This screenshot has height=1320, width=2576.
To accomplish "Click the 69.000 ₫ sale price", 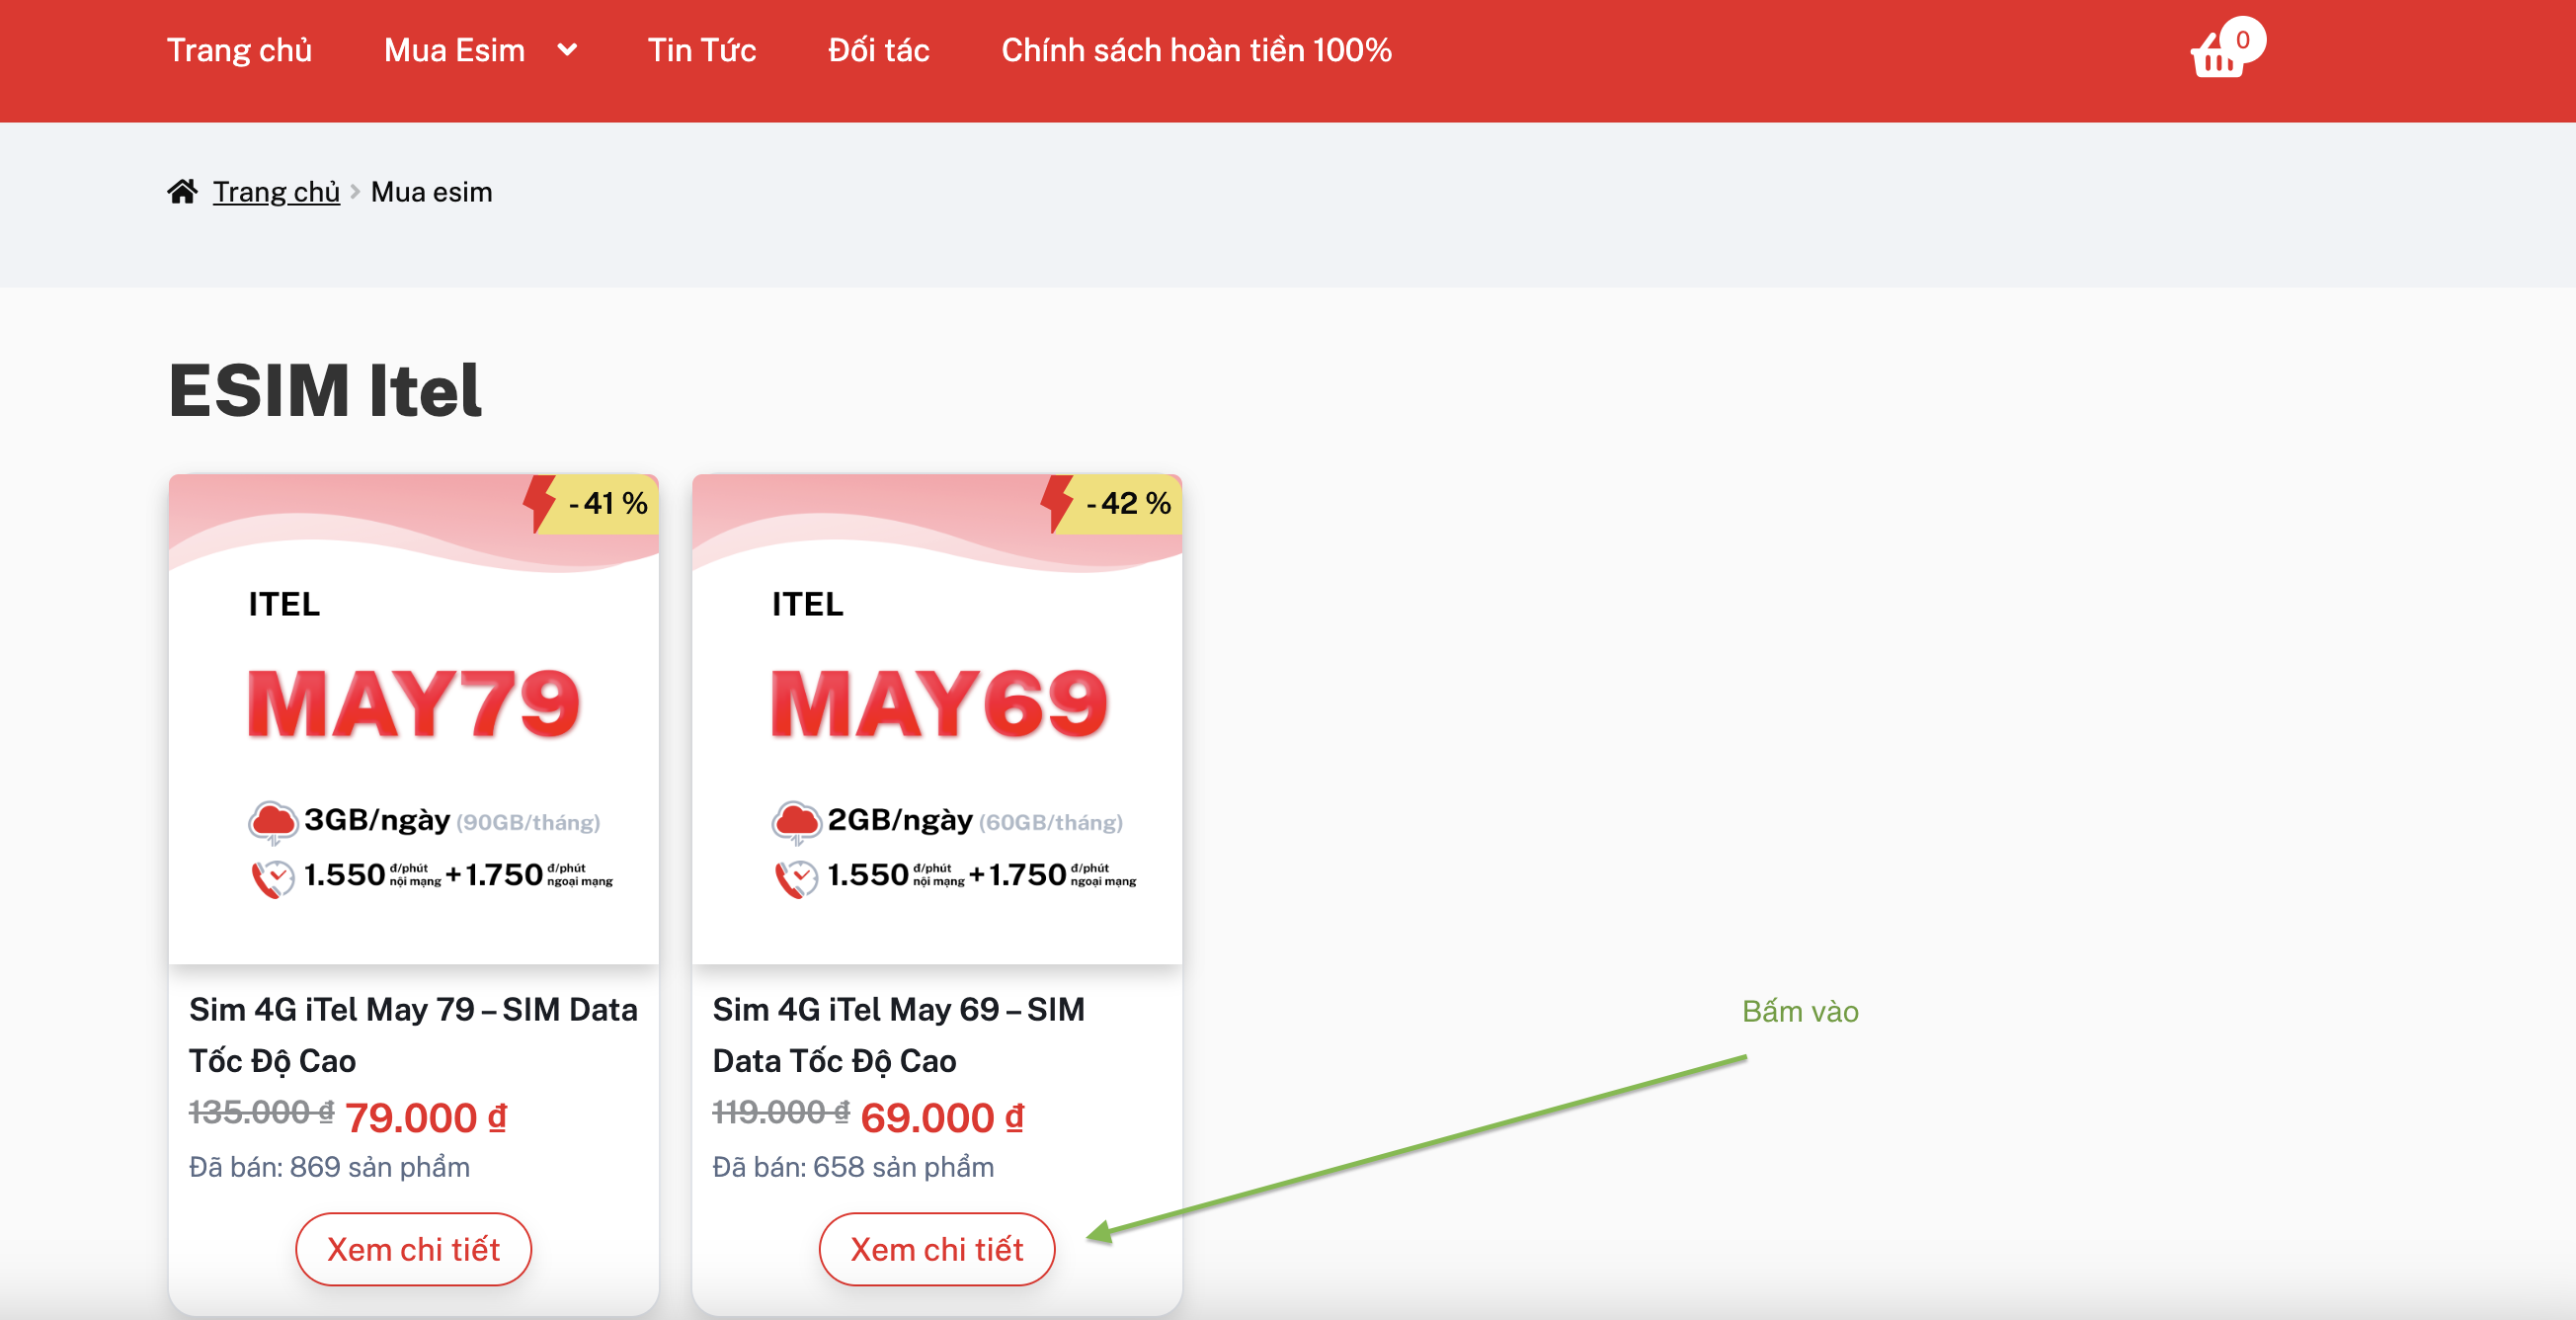I will (942, 1117).
